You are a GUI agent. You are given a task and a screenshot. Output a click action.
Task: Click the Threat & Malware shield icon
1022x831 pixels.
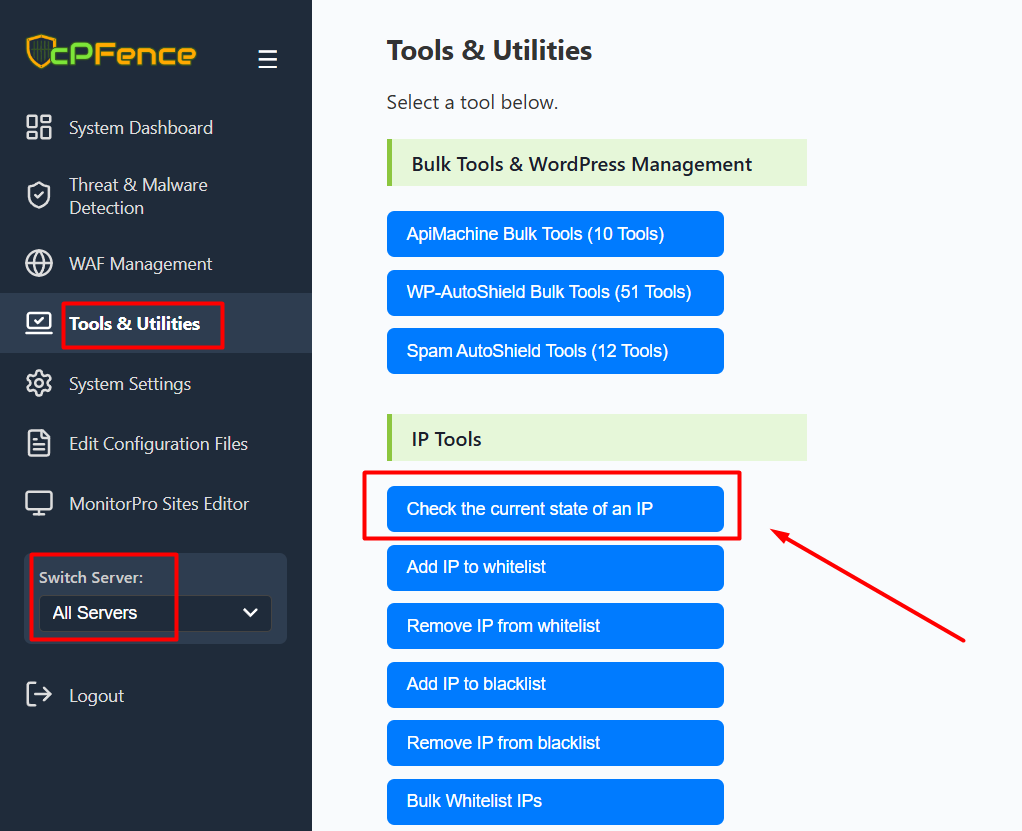pos(39,196)
